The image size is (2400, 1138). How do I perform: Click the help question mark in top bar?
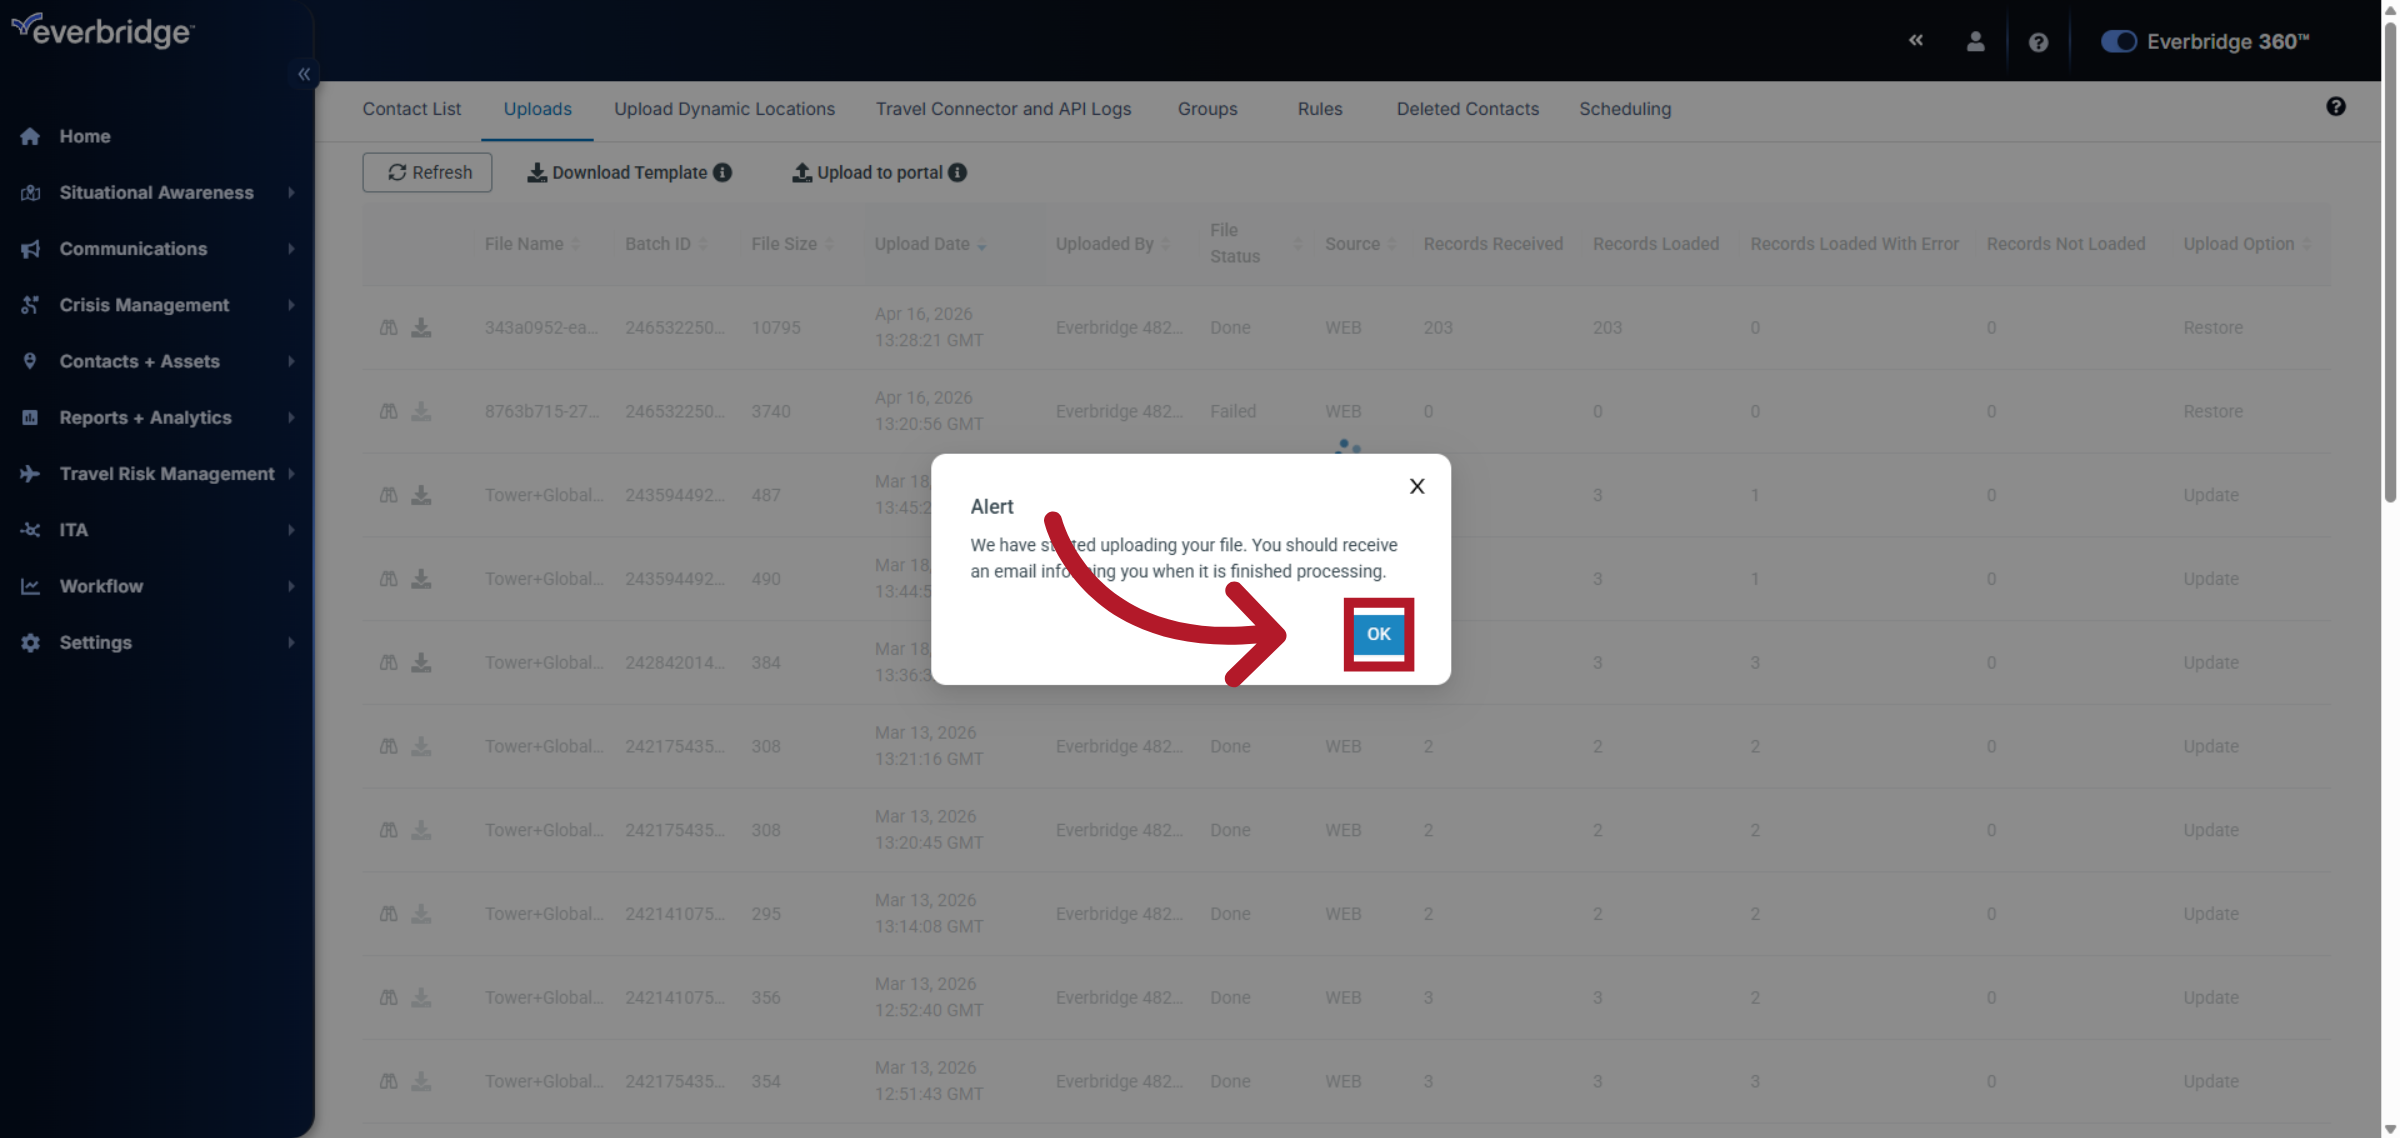[x=2038, y=42]
